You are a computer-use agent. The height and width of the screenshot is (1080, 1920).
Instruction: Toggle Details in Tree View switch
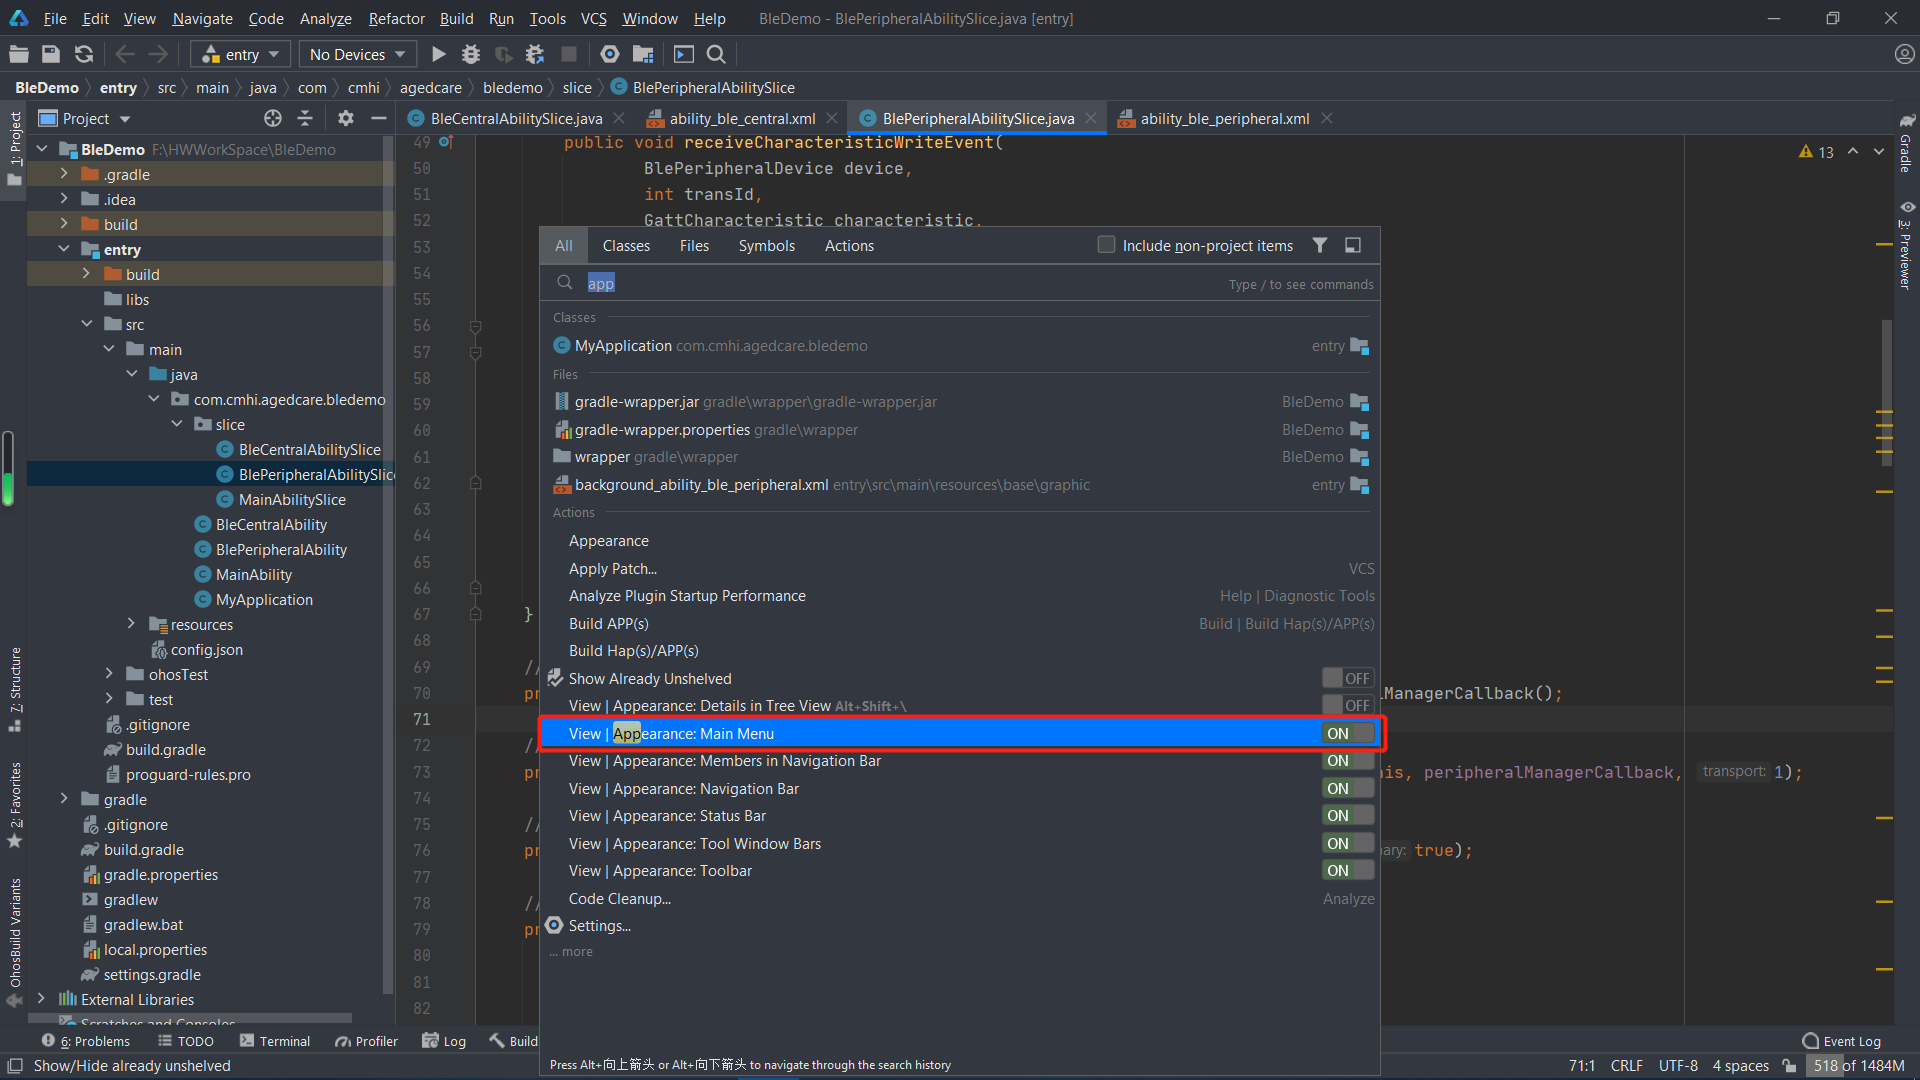point(1348,706)
